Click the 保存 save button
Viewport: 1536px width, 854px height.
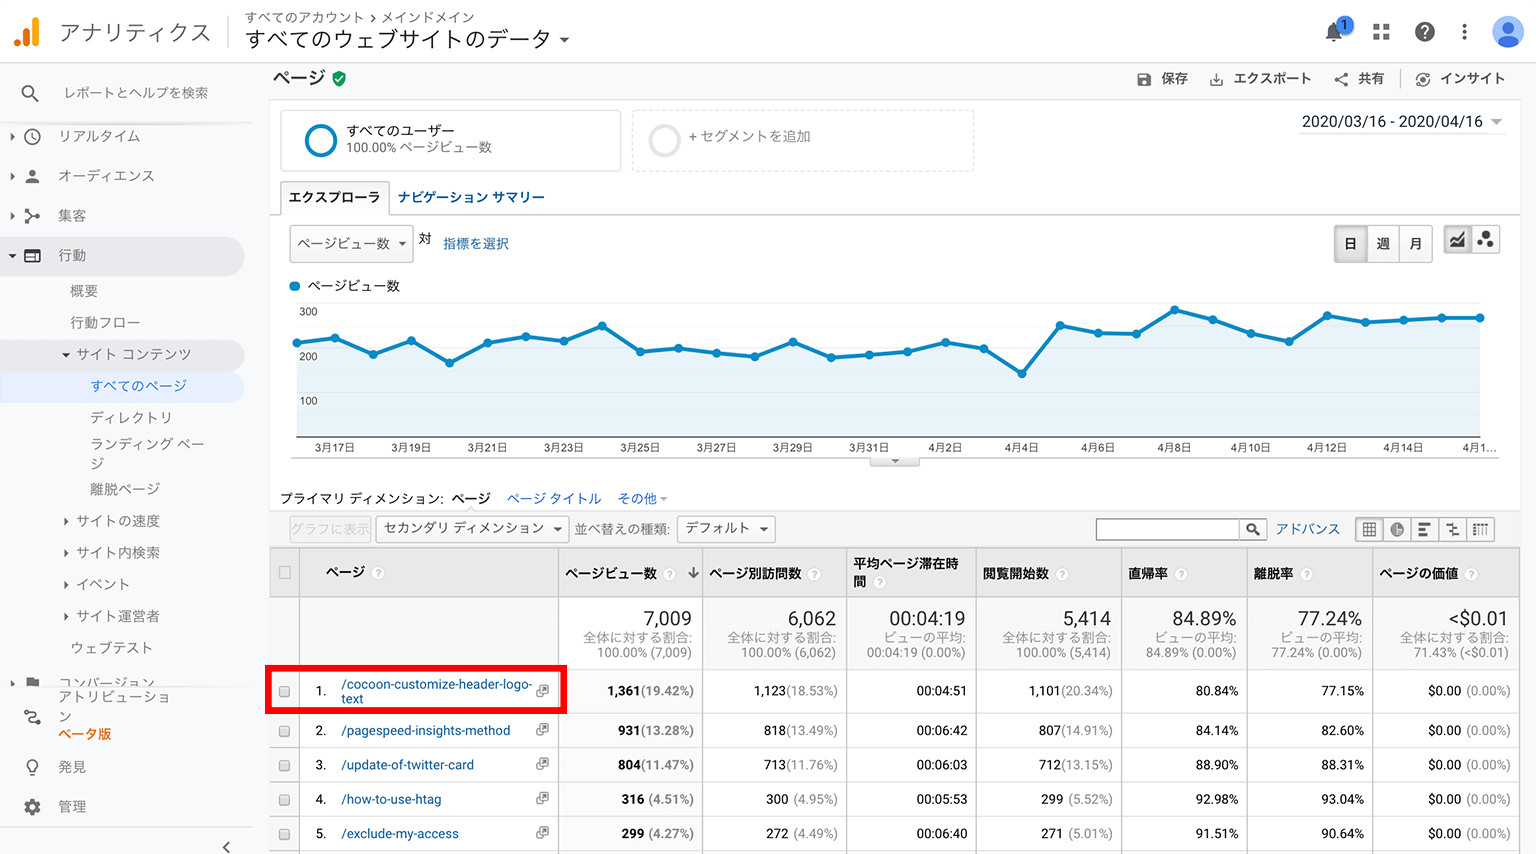coord(1162,79)
